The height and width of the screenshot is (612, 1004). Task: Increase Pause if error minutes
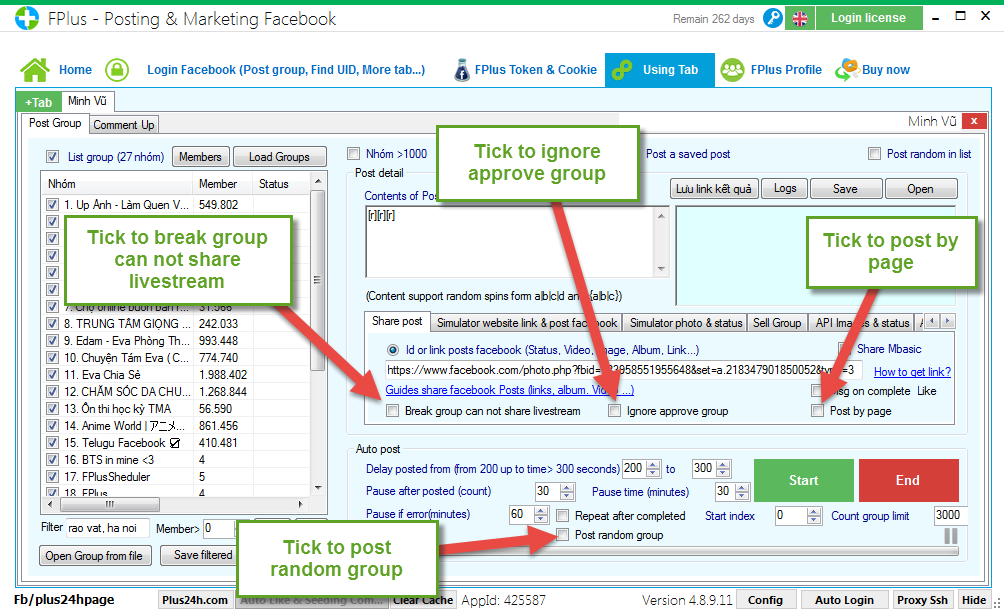541,511
